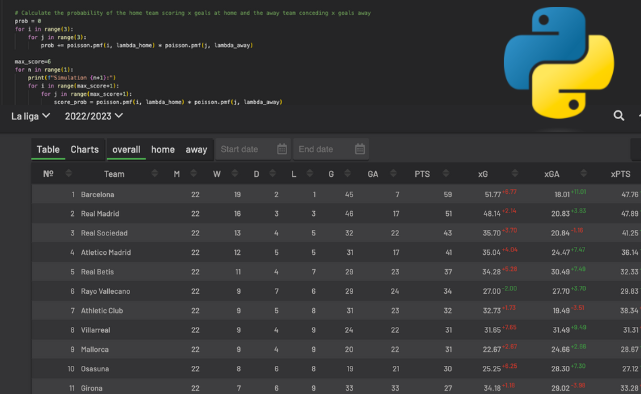Click the search magnifier icon
Image resolution: width=641 pixels, height=394 pixels.
click(619, 116)
